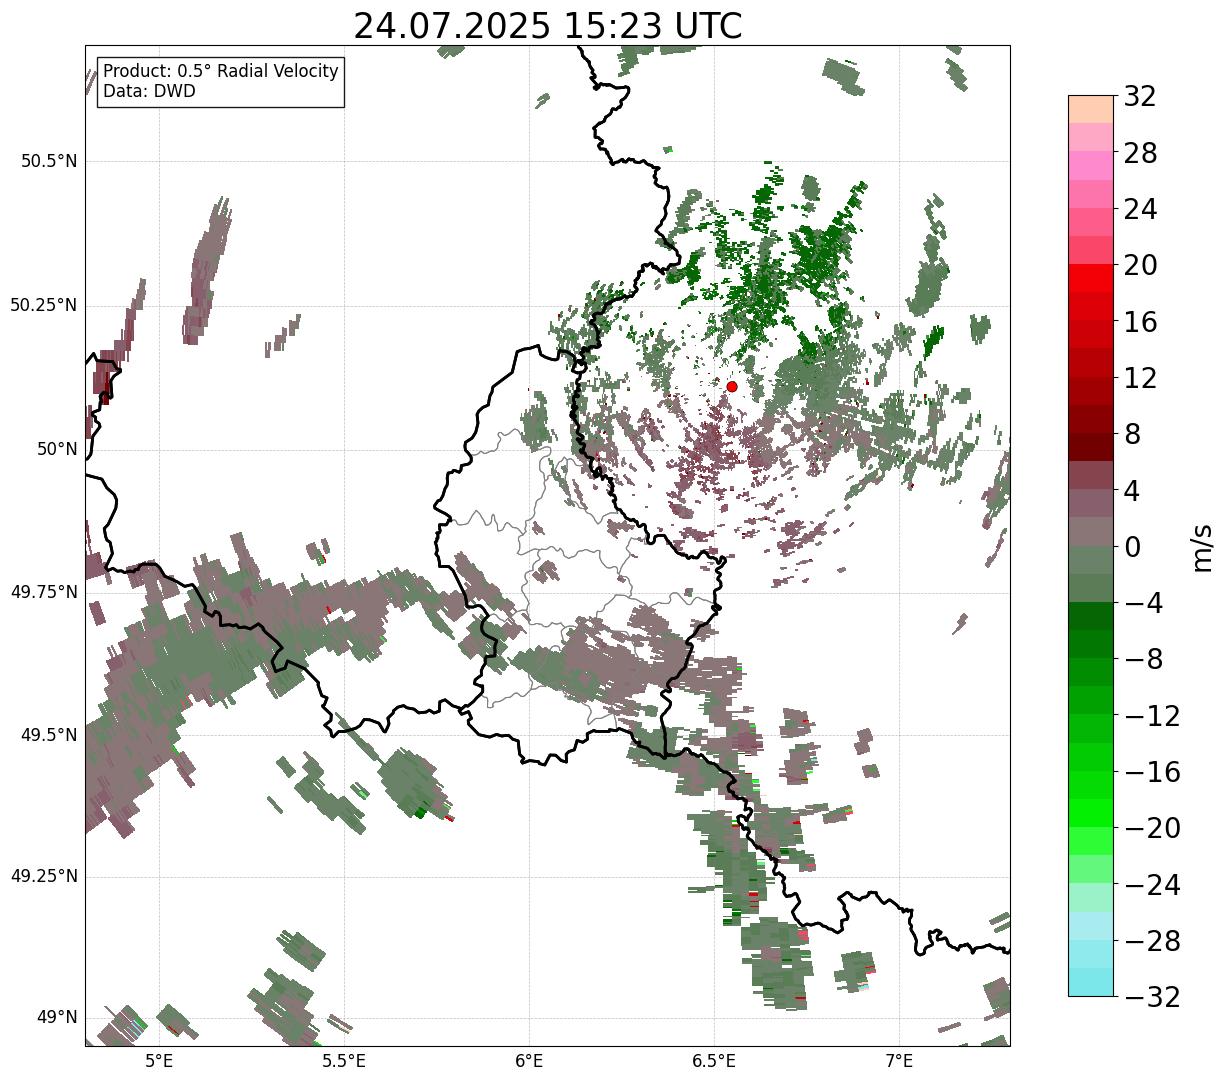
Task: Click the colorbar label "−28"
Action: (x=1152, y=941)
